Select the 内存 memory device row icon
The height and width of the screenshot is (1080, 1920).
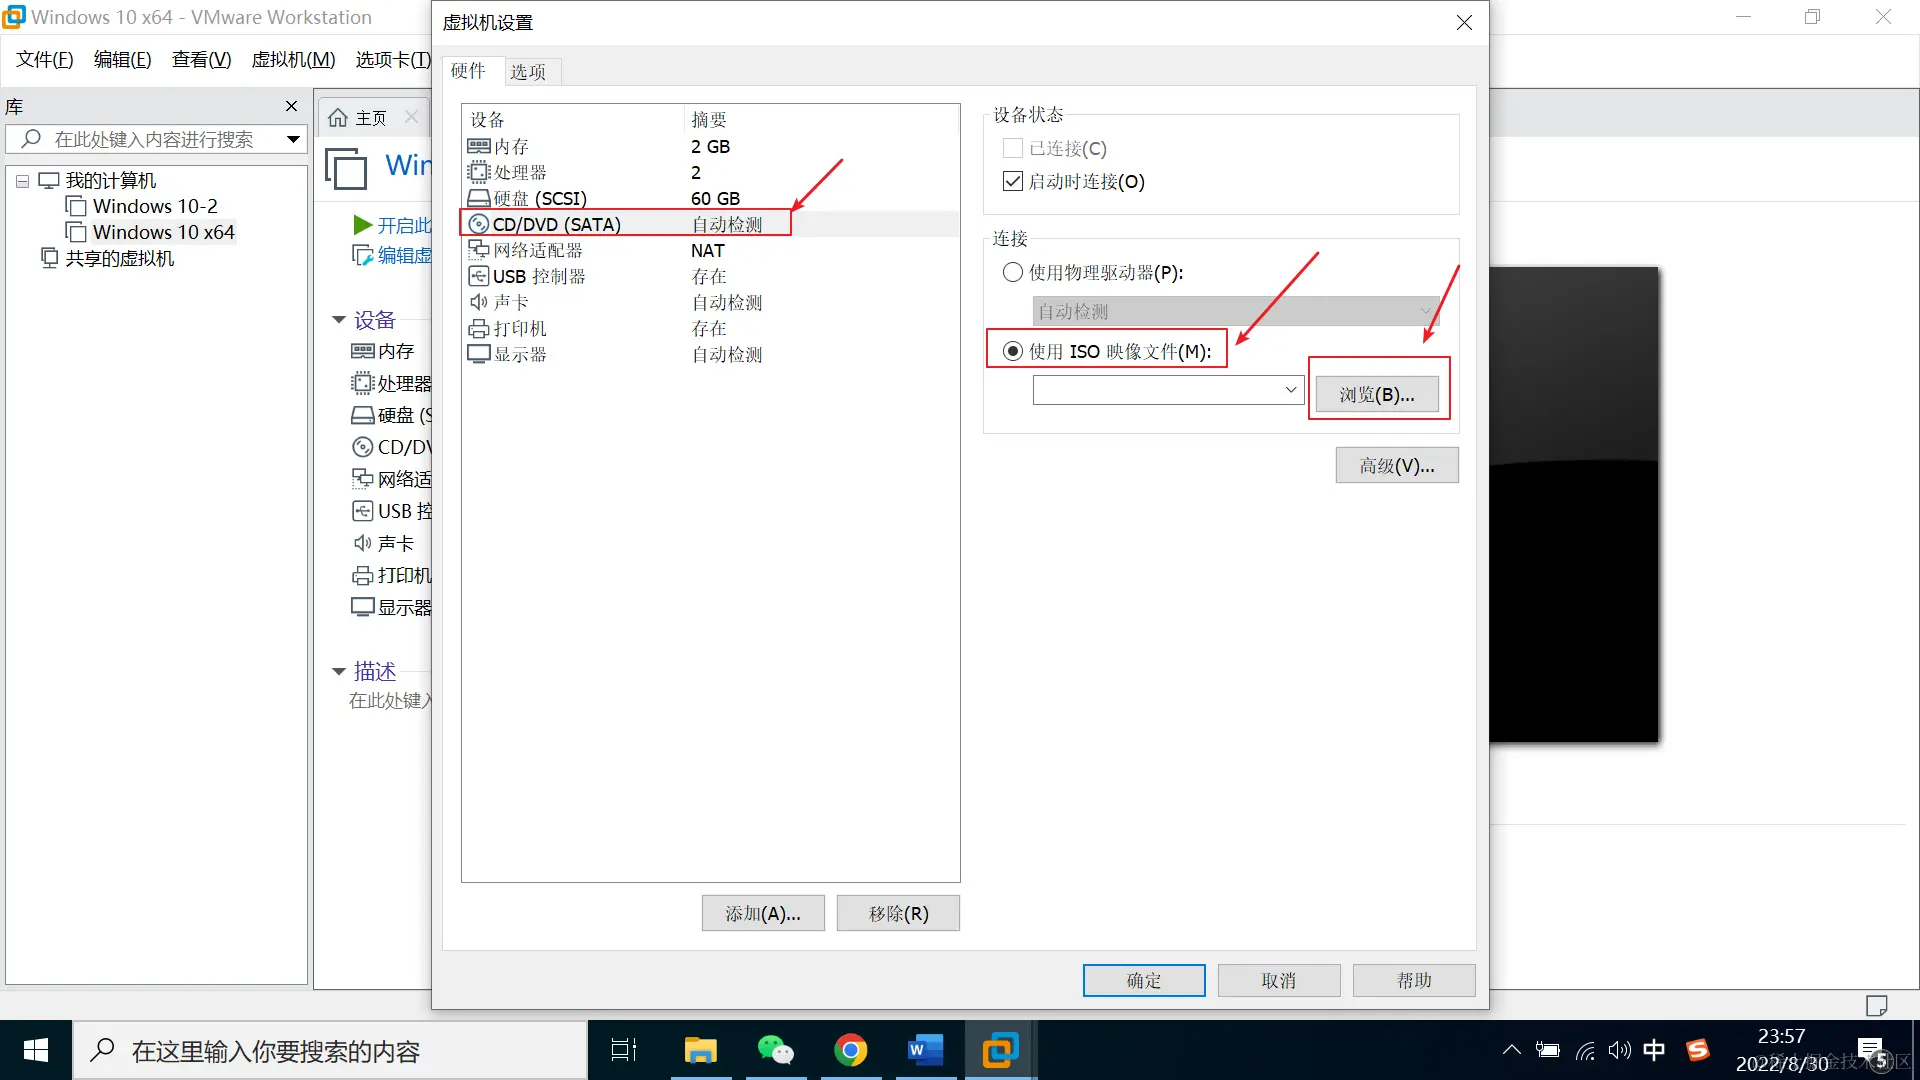479,147
